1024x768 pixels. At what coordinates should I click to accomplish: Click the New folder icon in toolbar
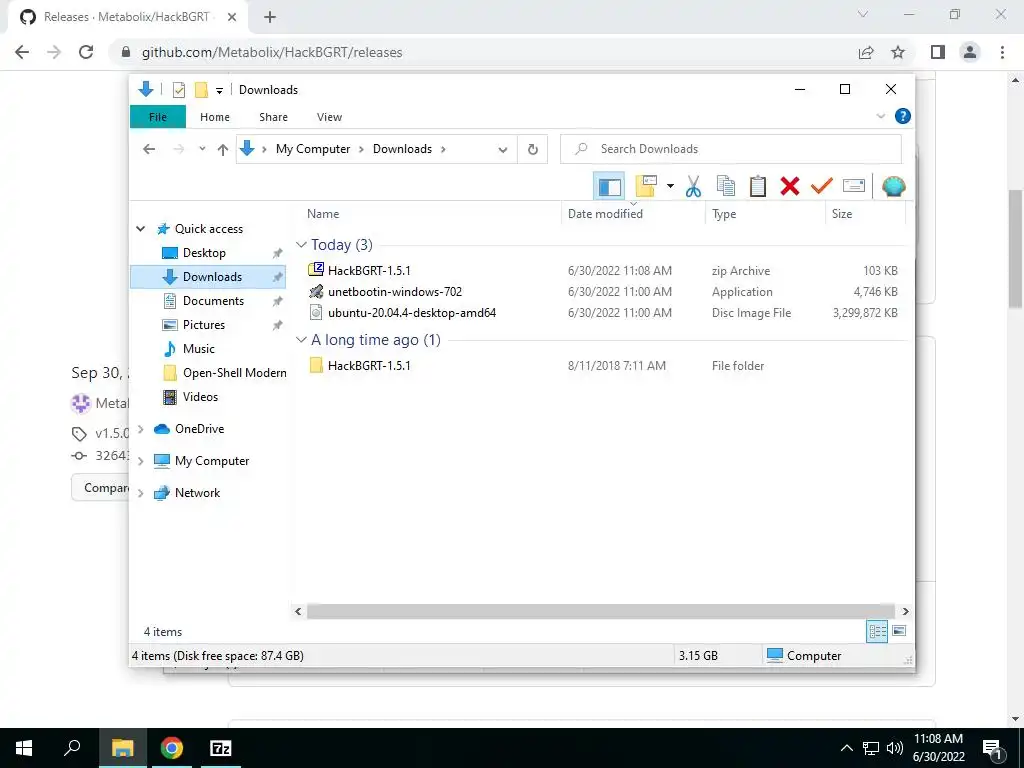[x=646, y=187]
